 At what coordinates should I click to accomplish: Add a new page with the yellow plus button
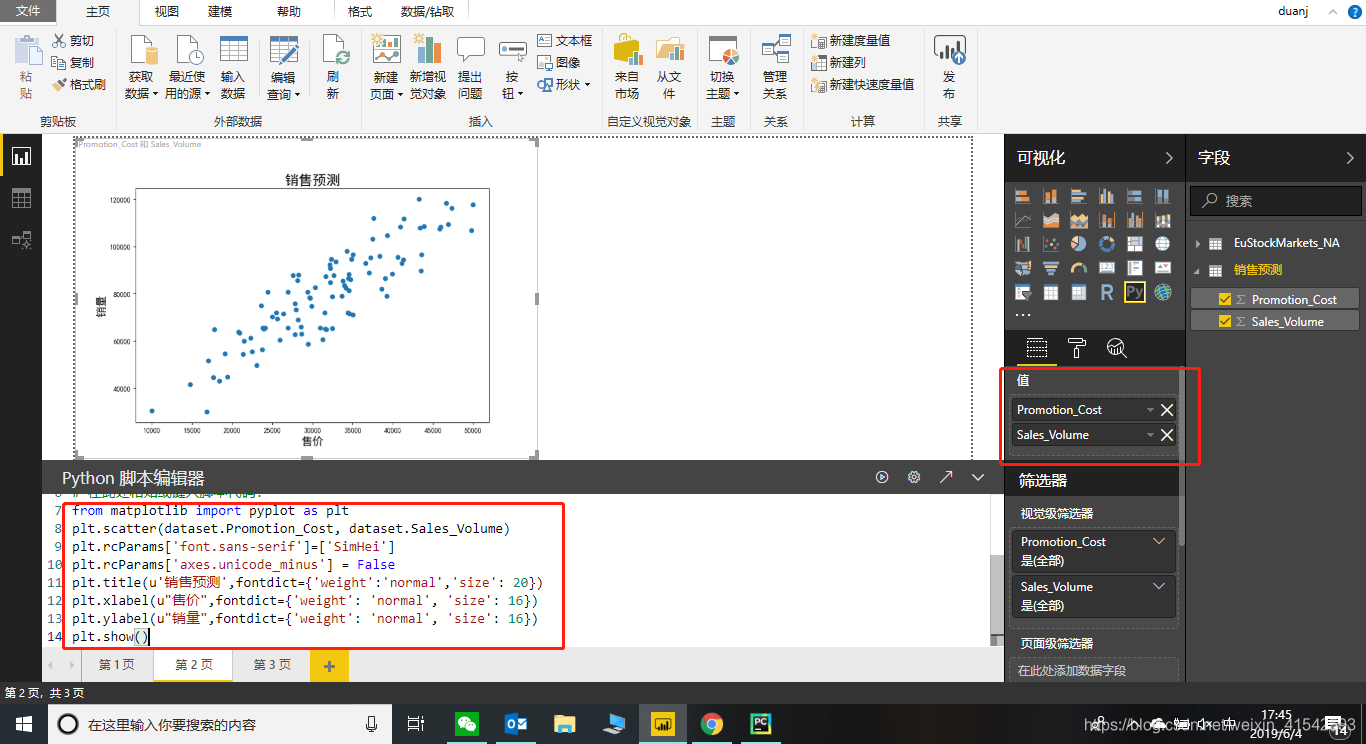pos(329,664)
